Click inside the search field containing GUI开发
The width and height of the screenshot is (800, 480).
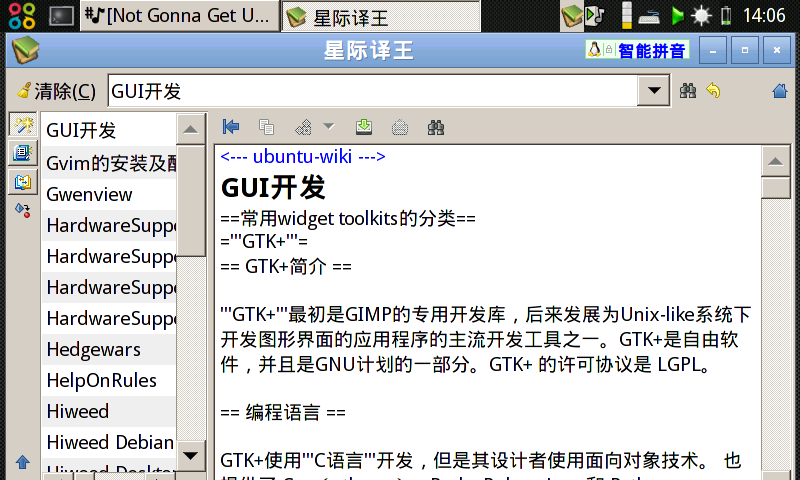pos(372,91)
